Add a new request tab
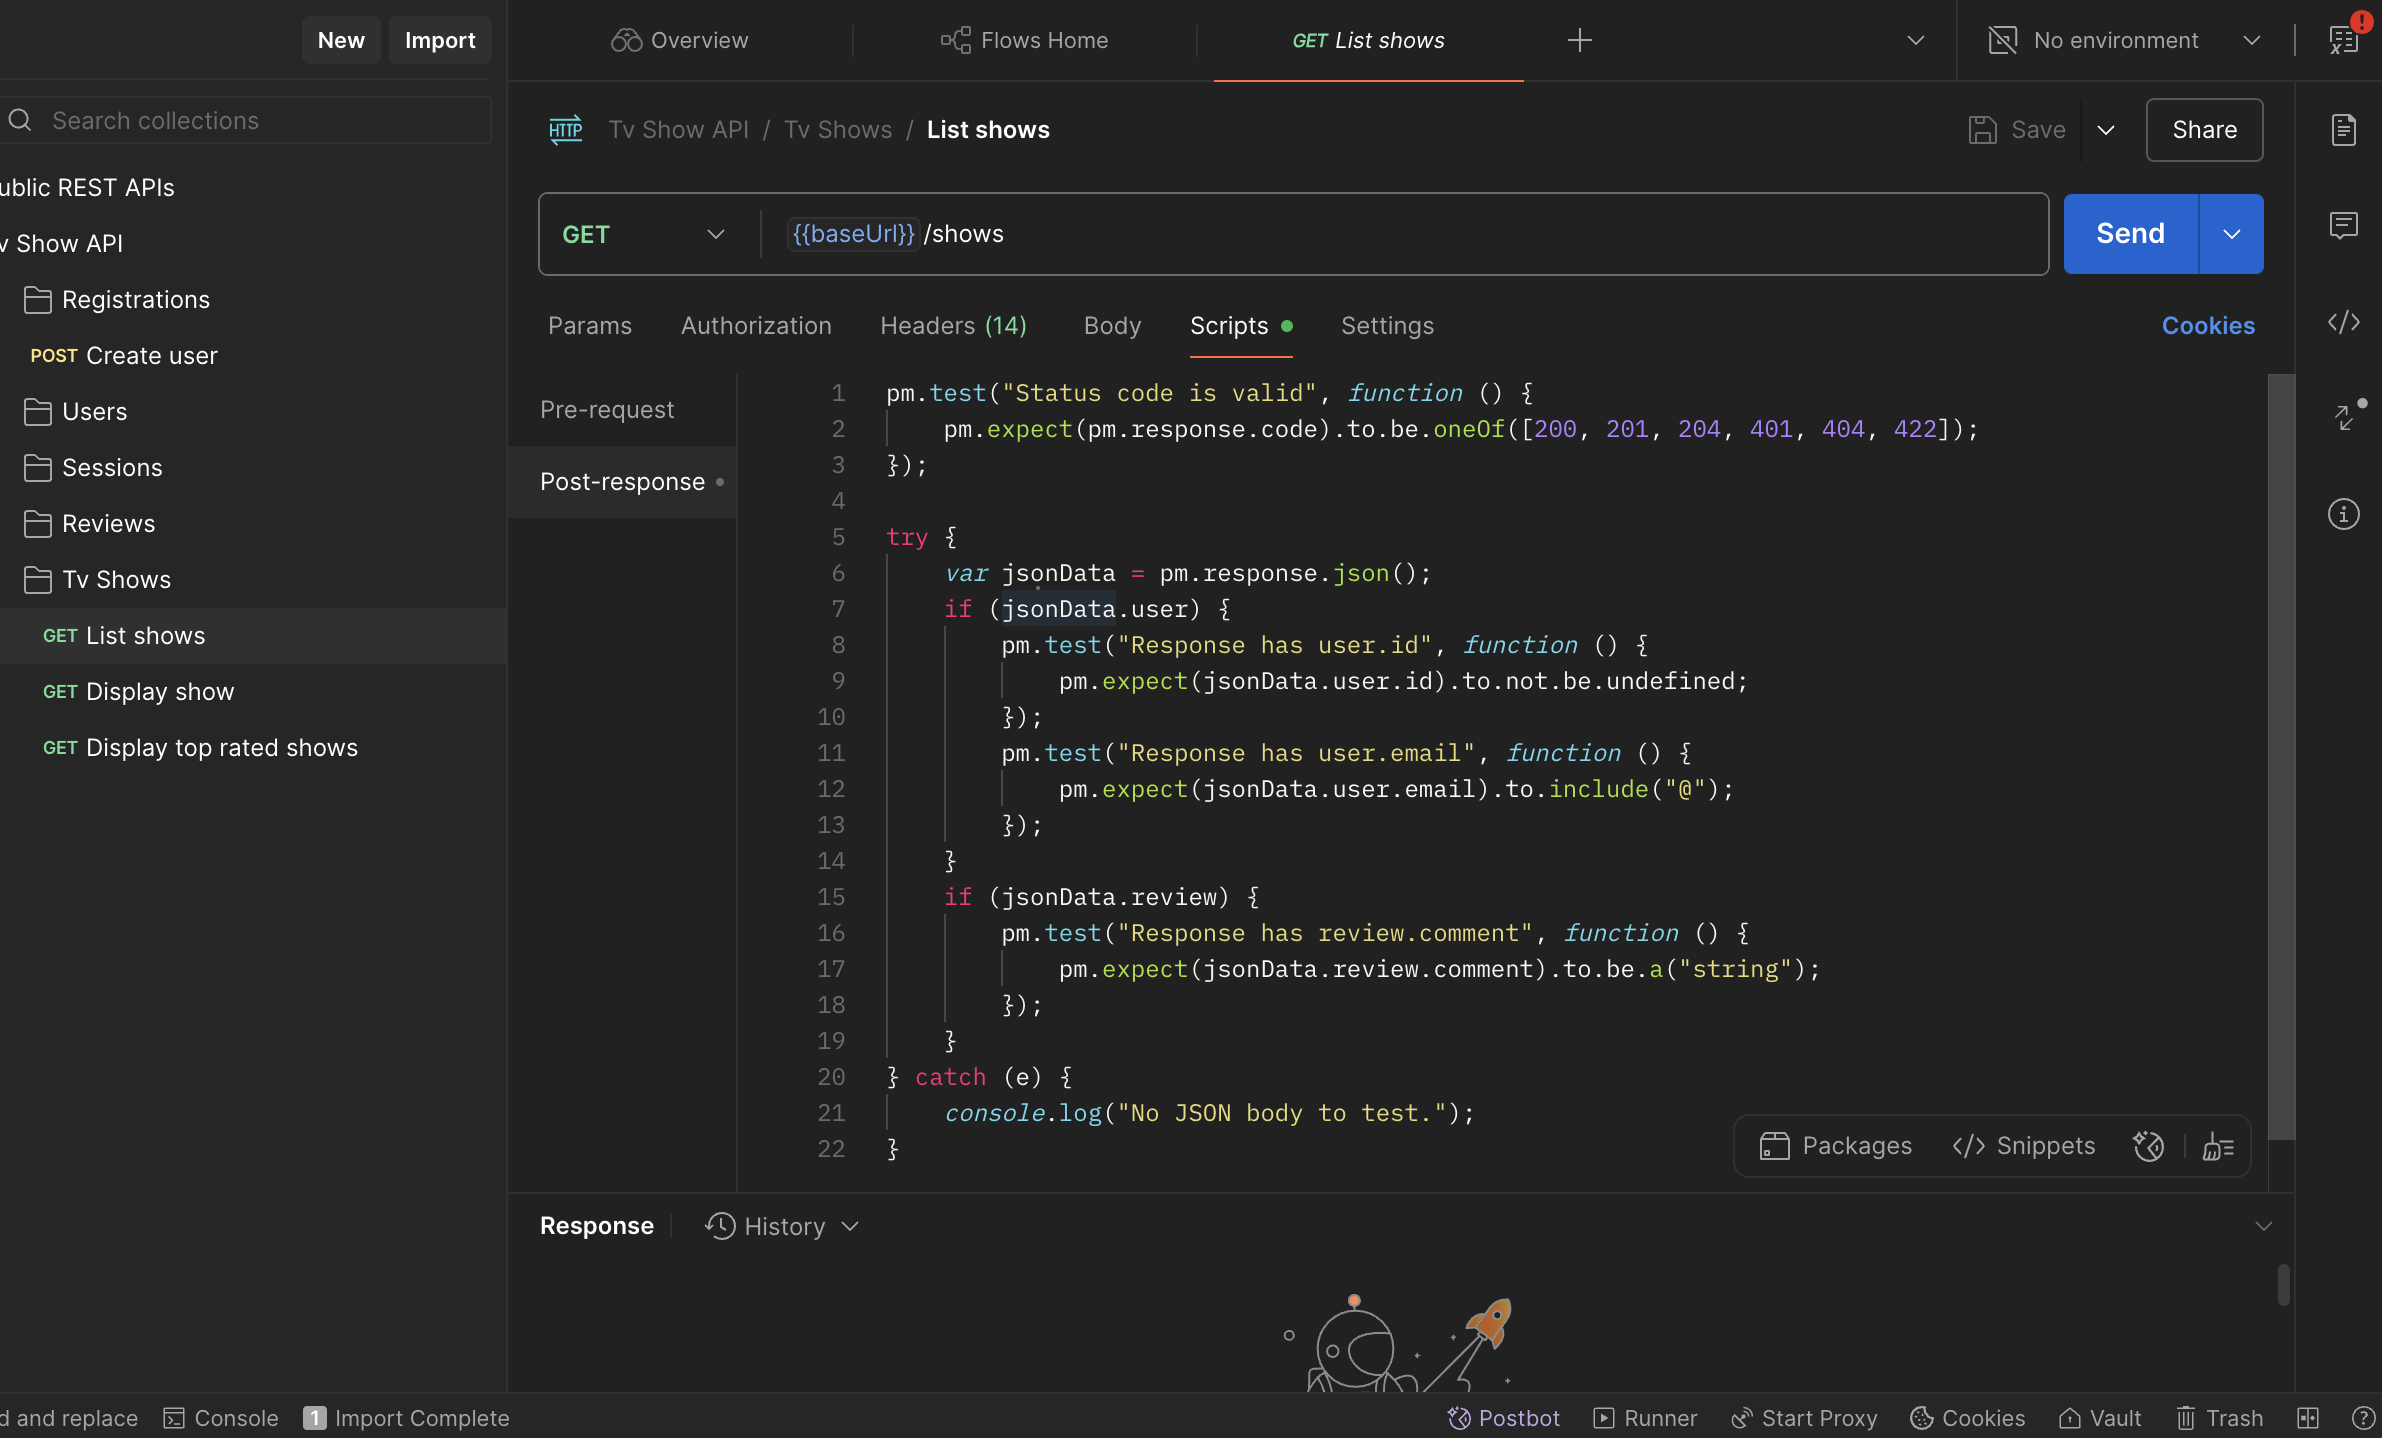The height and width of the screenshot is (1438, 2382). 1580,40
